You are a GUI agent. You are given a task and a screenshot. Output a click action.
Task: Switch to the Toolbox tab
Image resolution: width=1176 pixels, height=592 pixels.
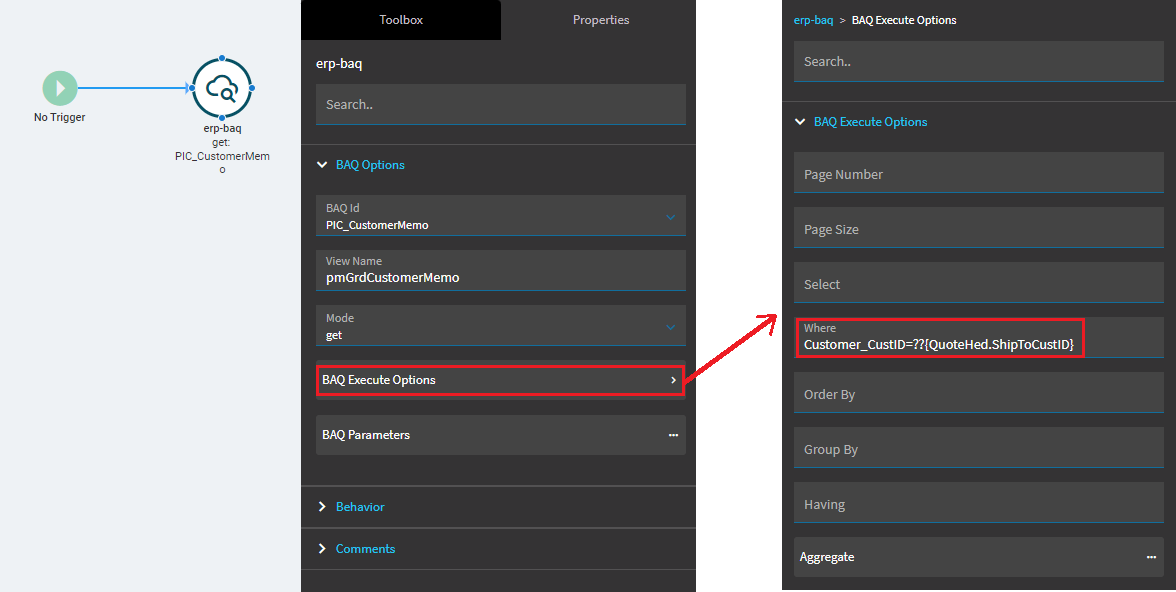coord(401,20)
